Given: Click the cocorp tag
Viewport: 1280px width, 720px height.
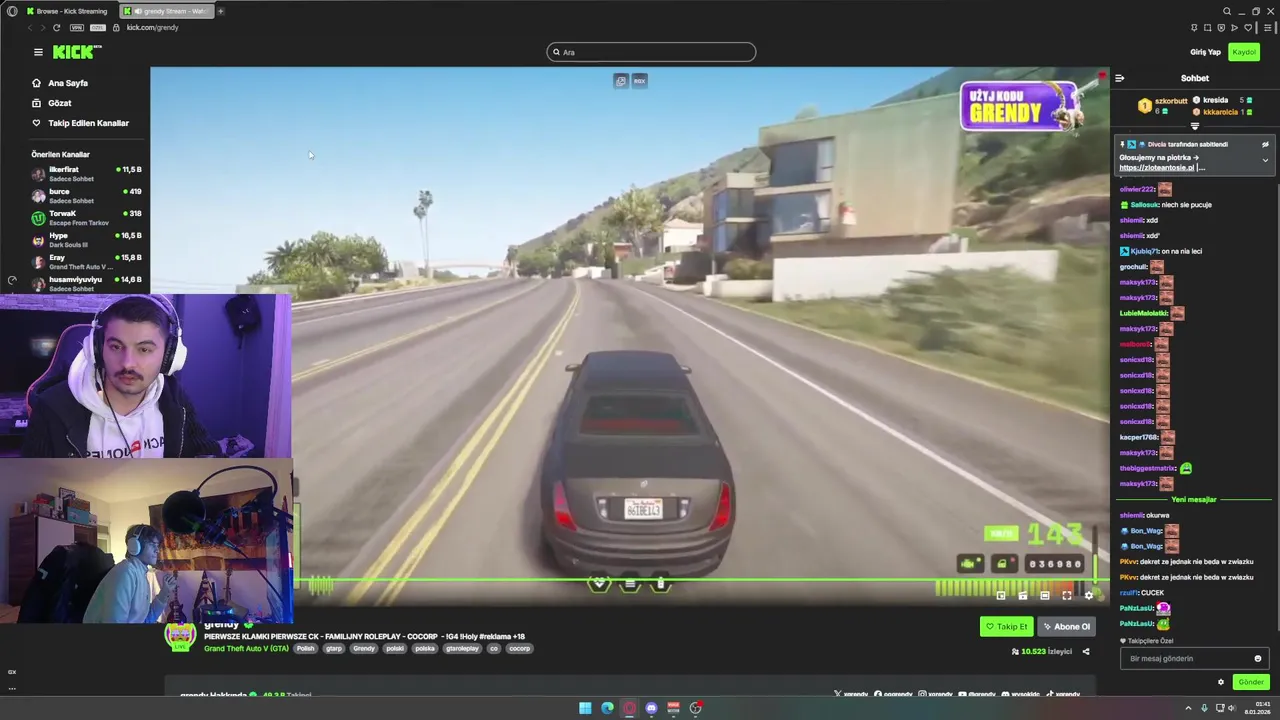Looking at the screenshot, I should (519, 648).
